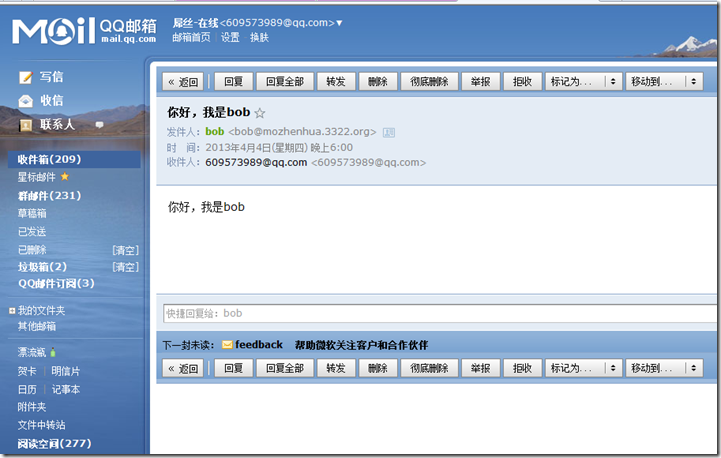
Task: Click the top 删除 button
Action: (378, 81)
